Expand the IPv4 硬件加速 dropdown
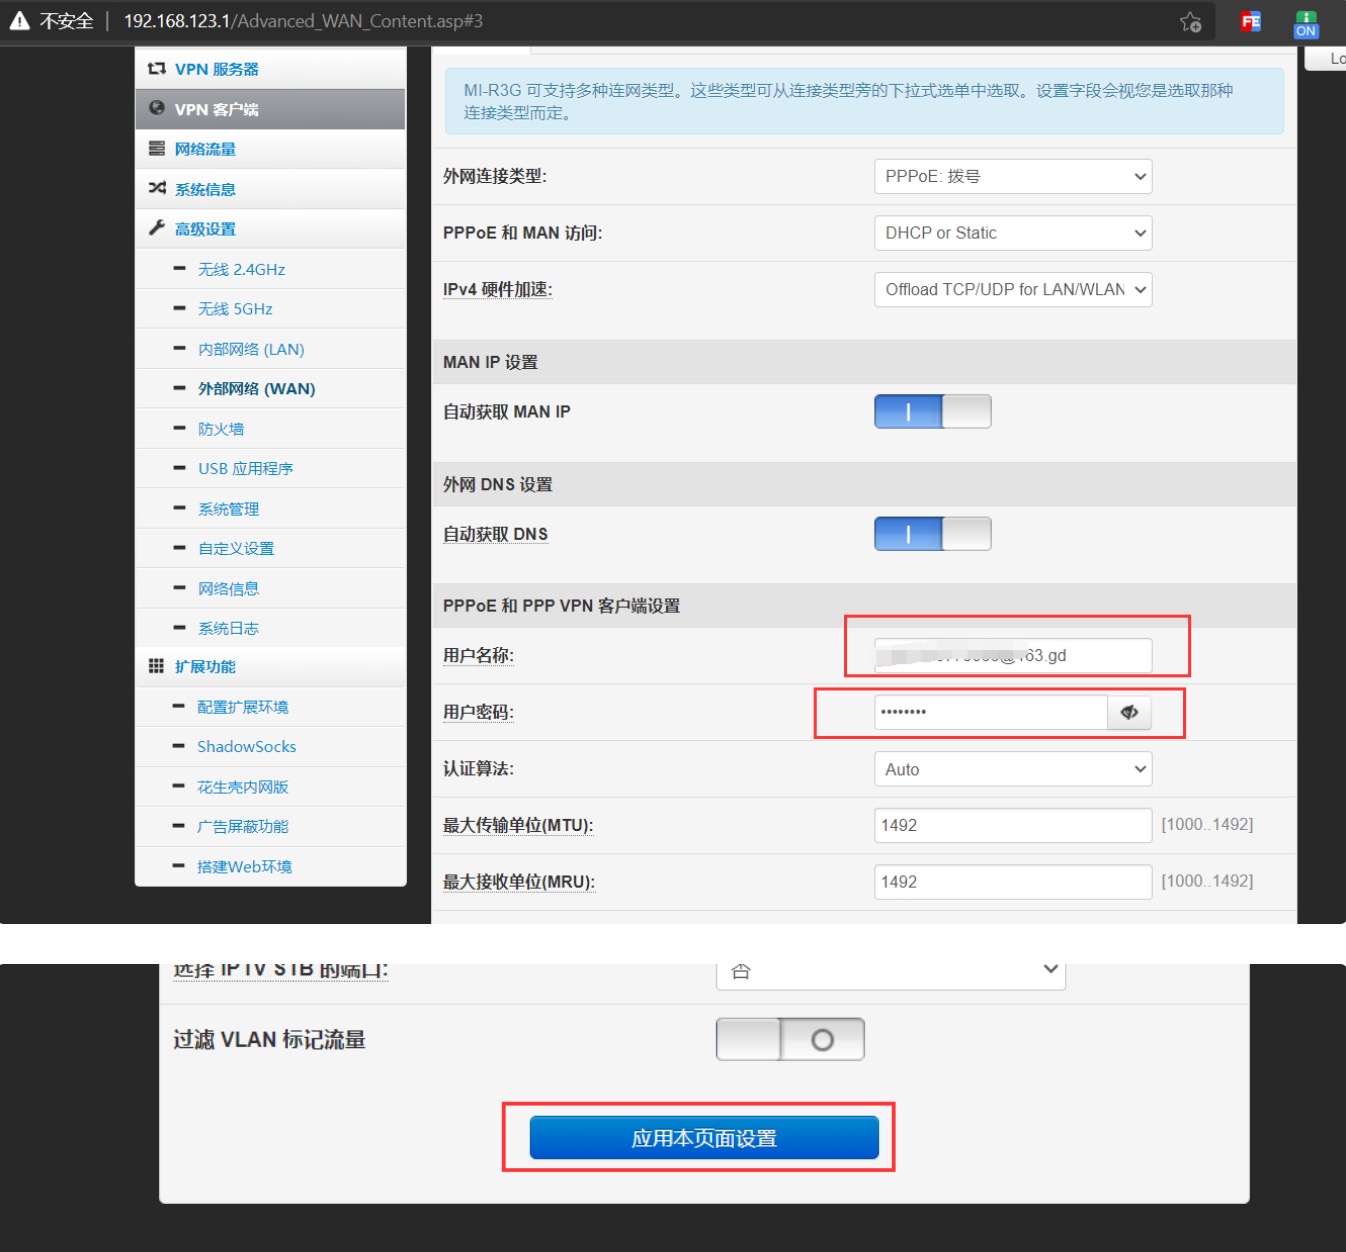1346x1252 pixels. (x=1012, y=290)
